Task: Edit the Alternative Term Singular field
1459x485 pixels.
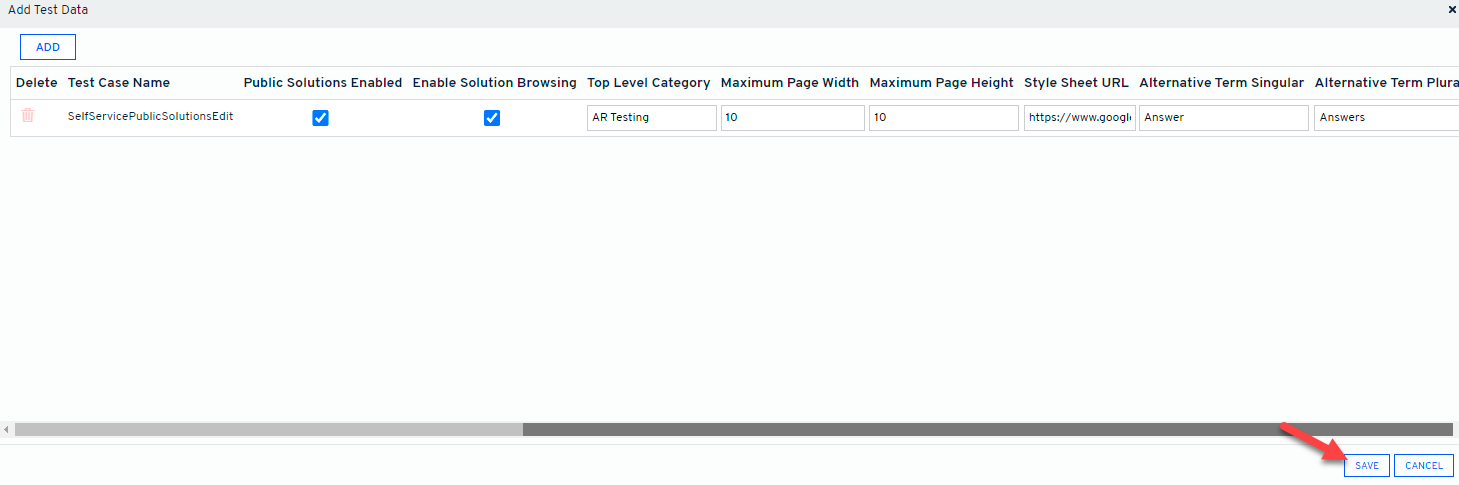Action: tap(1224, 118)
